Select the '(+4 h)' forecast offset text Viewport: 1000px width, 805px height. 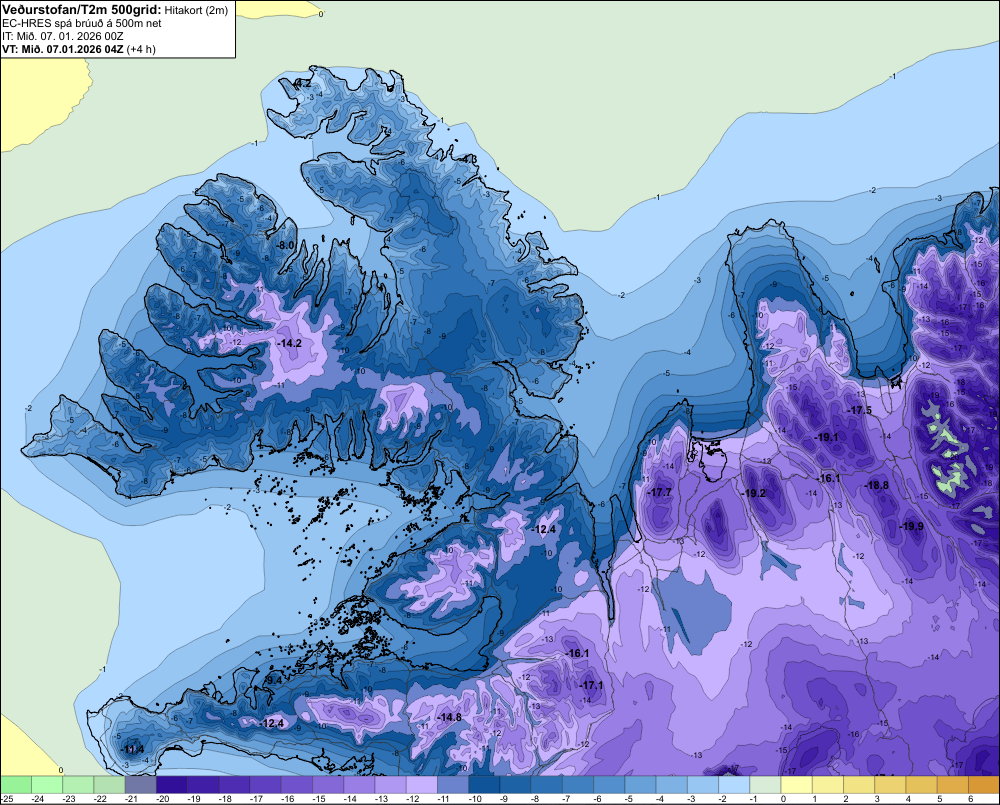tap(142, 49)
